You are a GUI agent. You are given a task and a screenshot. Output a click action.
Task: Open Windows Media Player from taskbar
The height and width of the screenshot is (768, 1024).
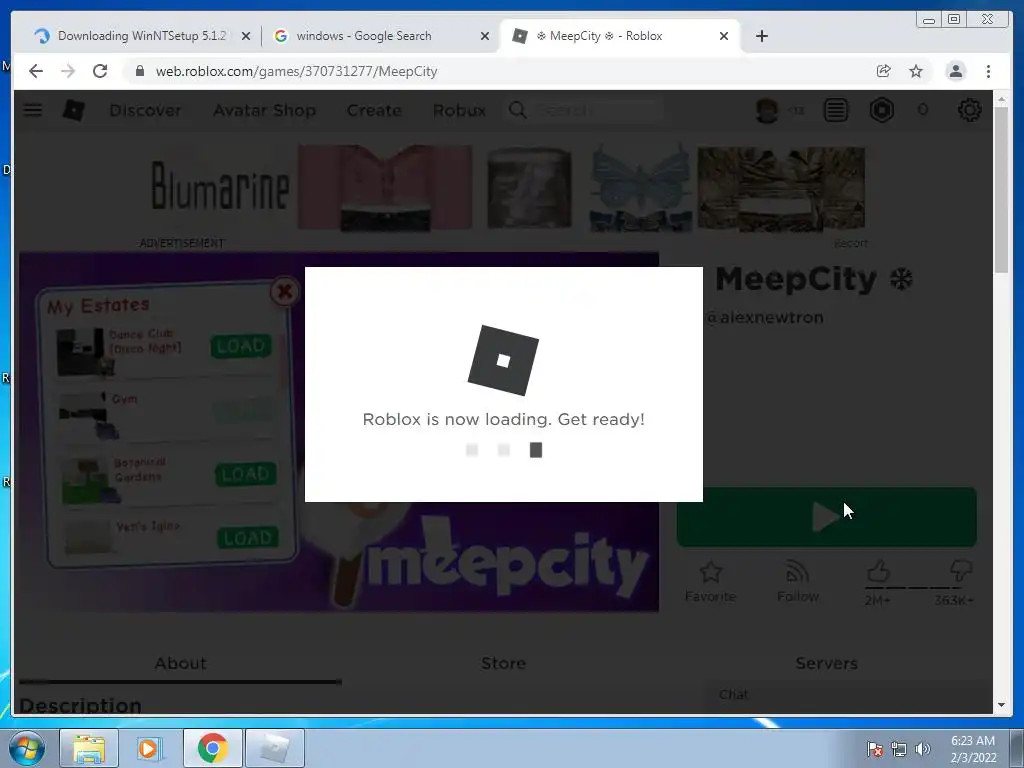pos(149,748)
